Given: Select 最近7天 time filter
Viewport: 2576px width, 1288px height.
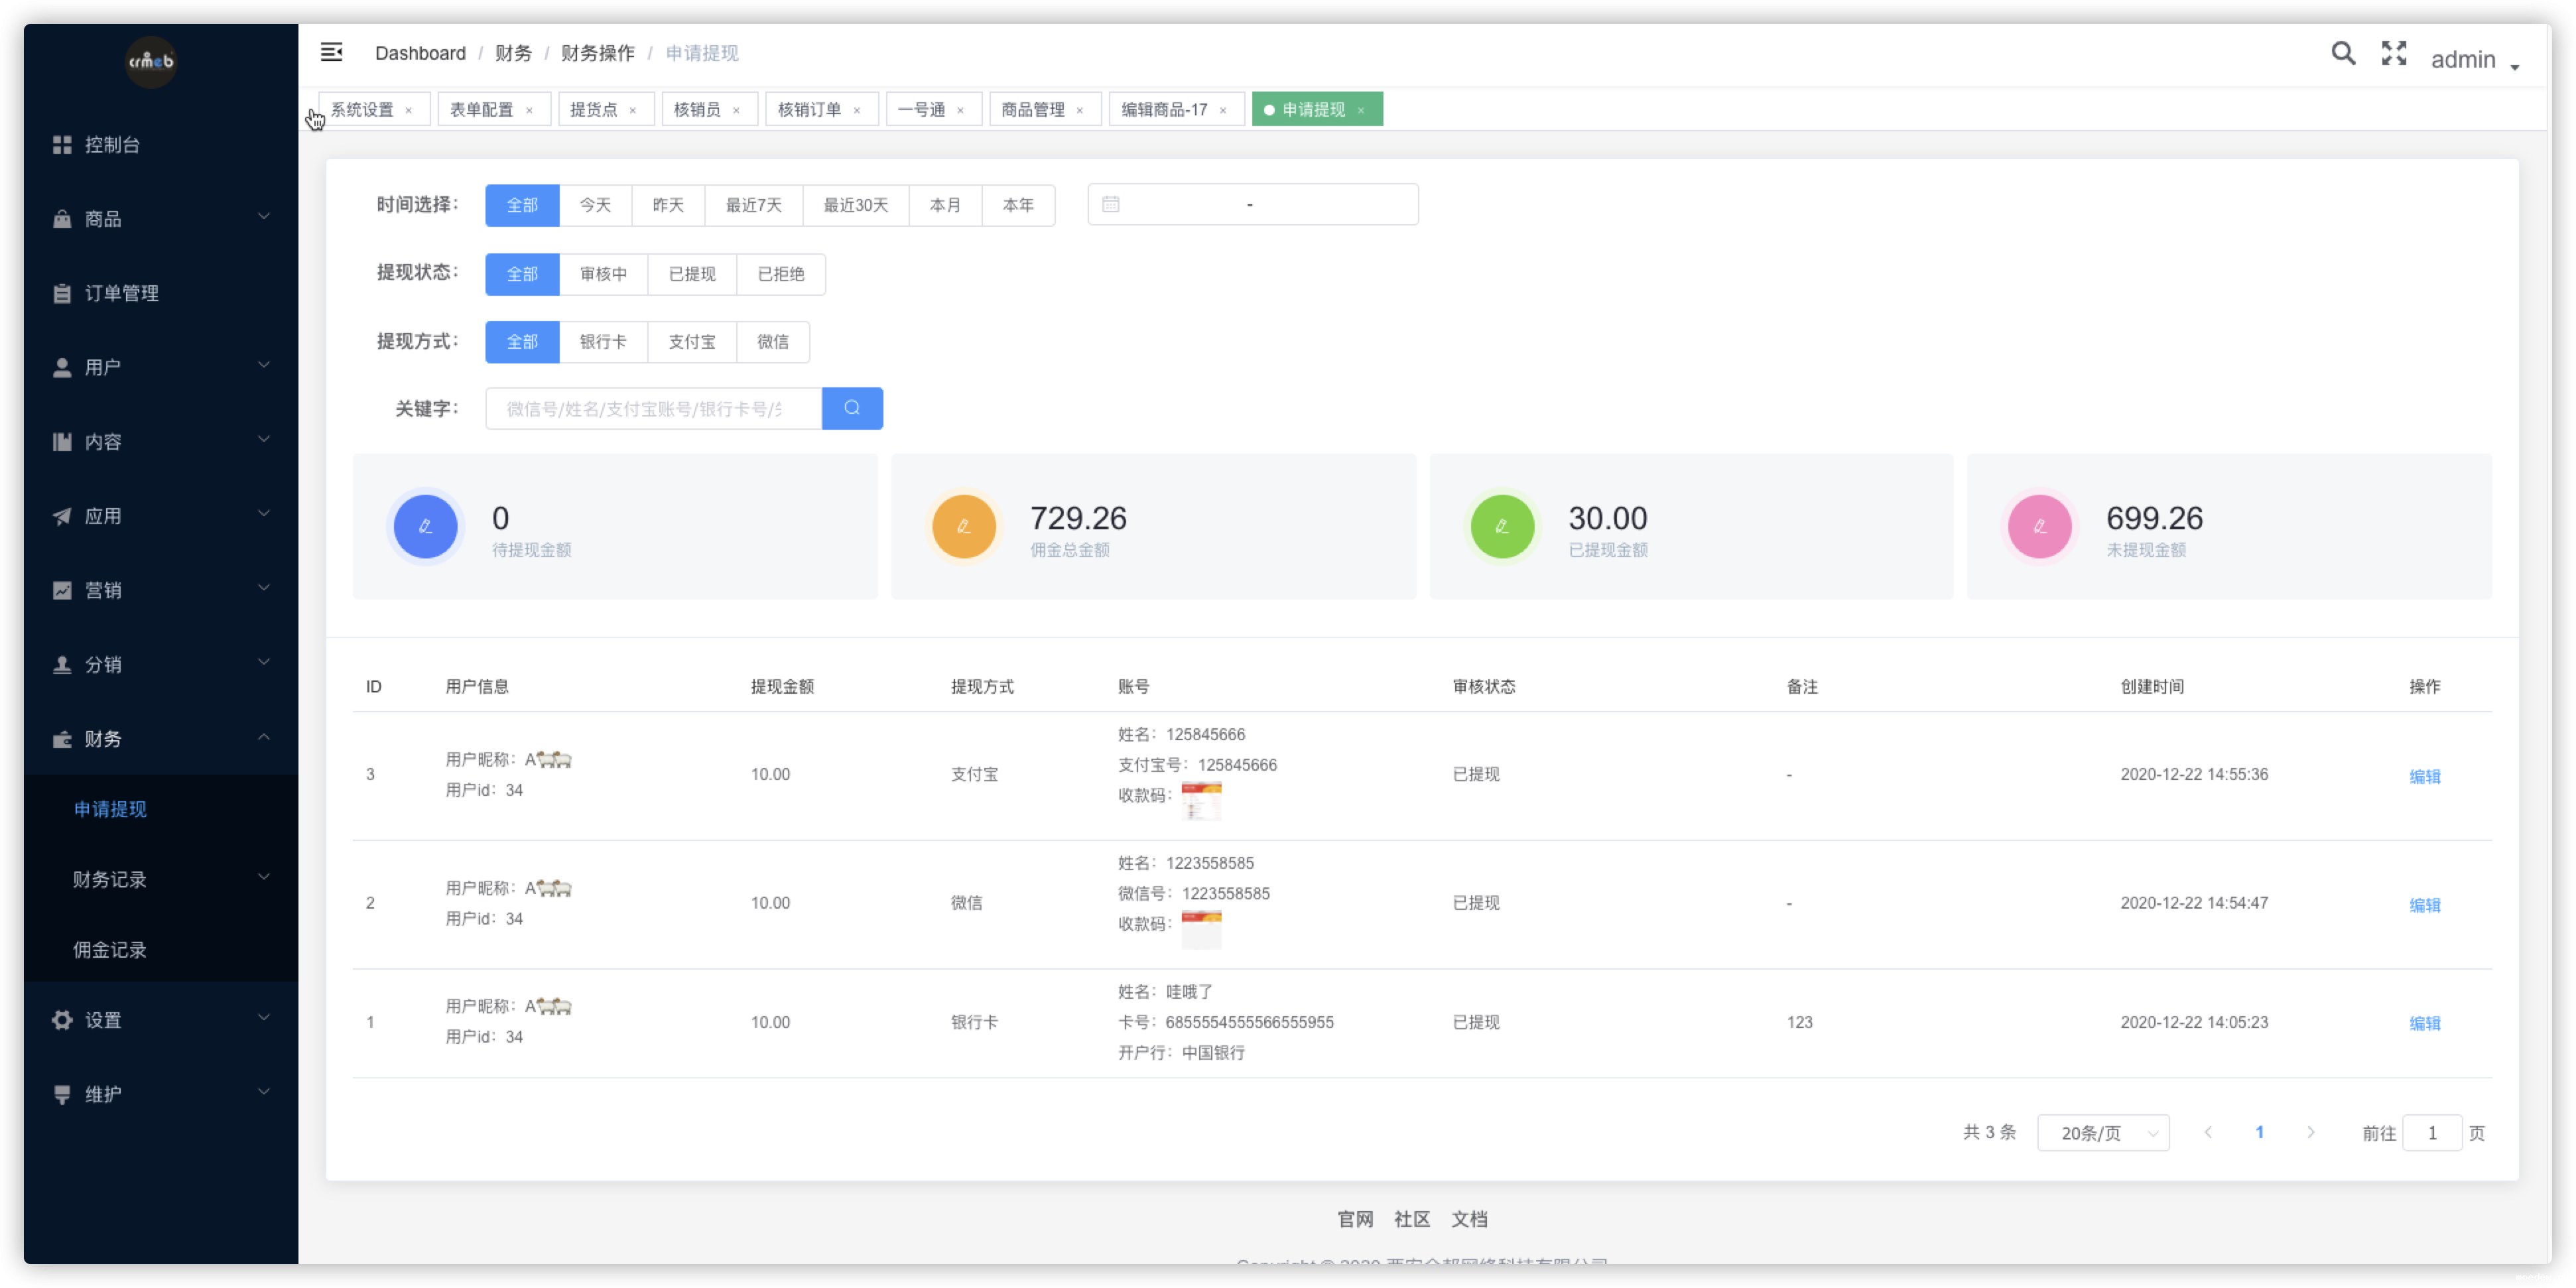Looking at the screenshot, I should click(x=753, y=205).
